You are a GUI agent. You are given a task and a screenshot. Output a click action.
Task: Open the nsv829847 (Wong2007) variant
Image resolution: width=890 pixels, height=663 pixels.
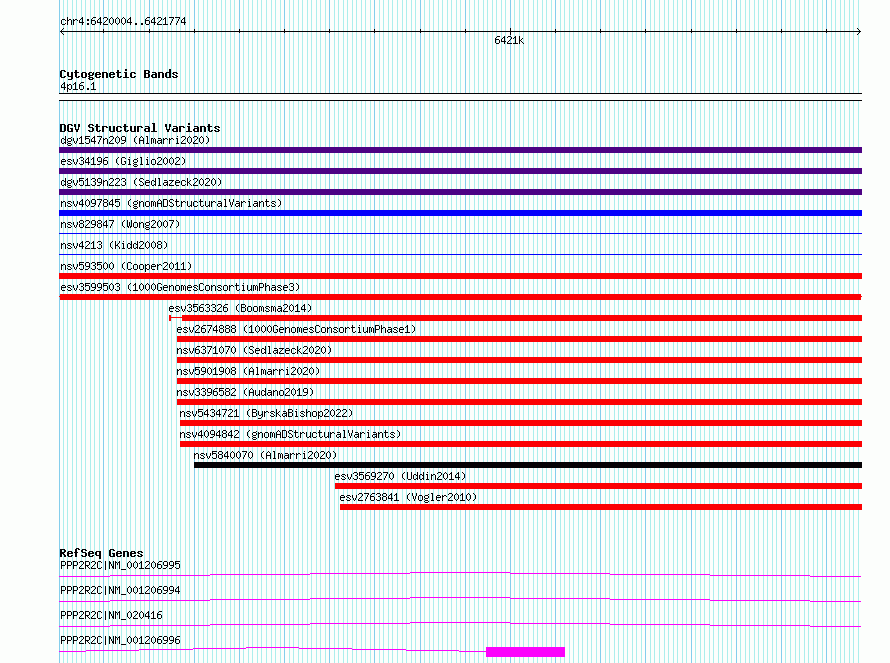(120, 224)
